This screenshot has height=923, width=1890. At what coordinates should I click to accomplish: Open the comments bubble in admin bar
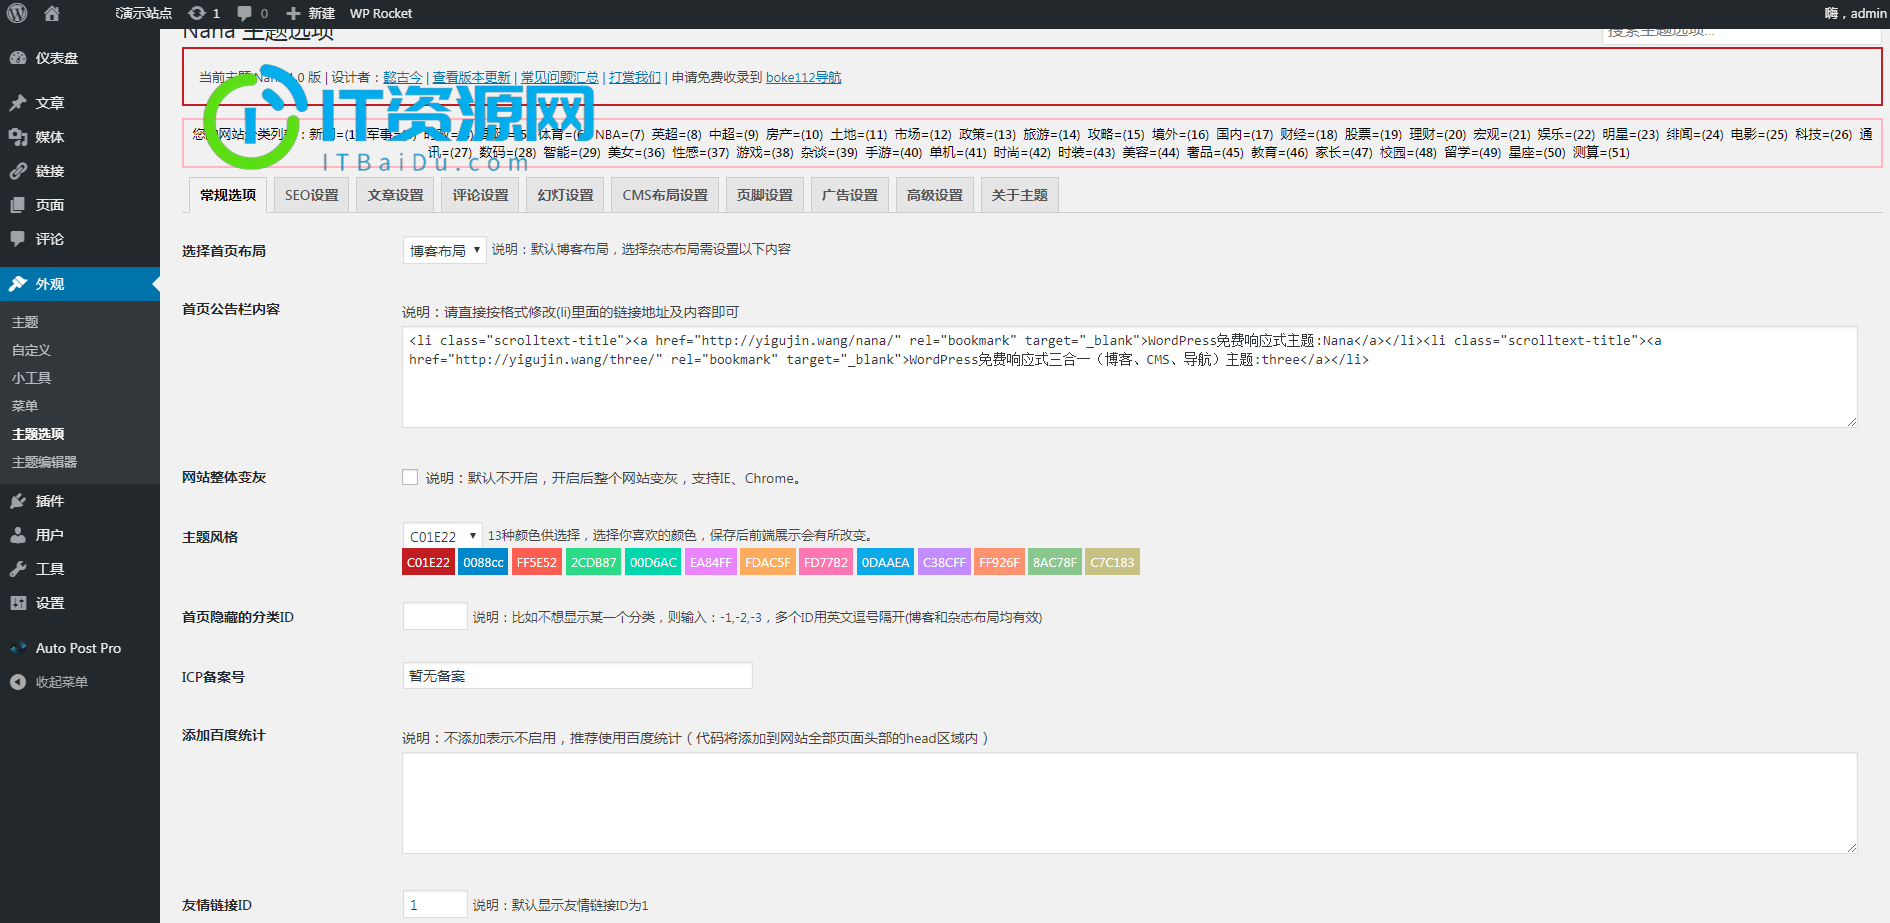(244, 13)
